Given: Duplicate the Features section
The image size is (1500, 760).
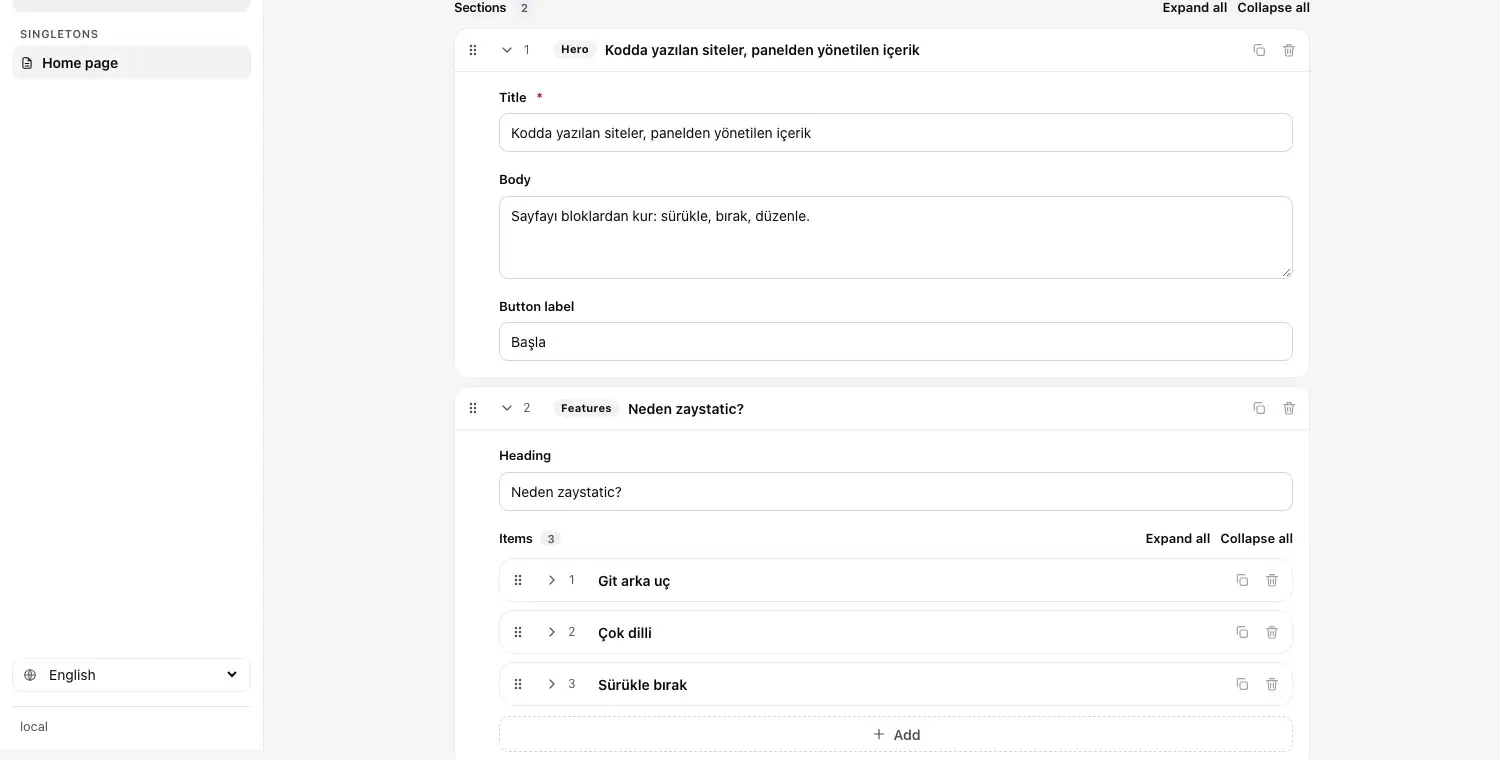Looking at the screenshot, I should pos(1259,408).
